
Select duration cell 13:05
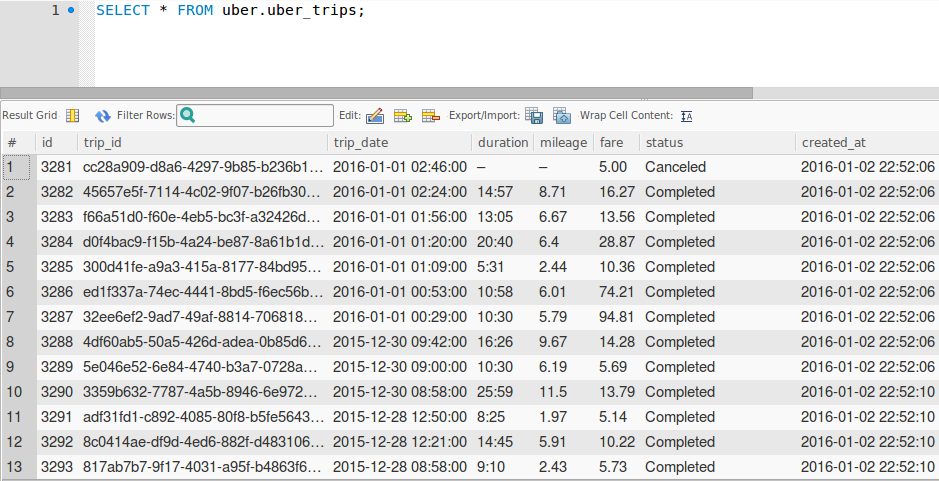tap(502, 217)
